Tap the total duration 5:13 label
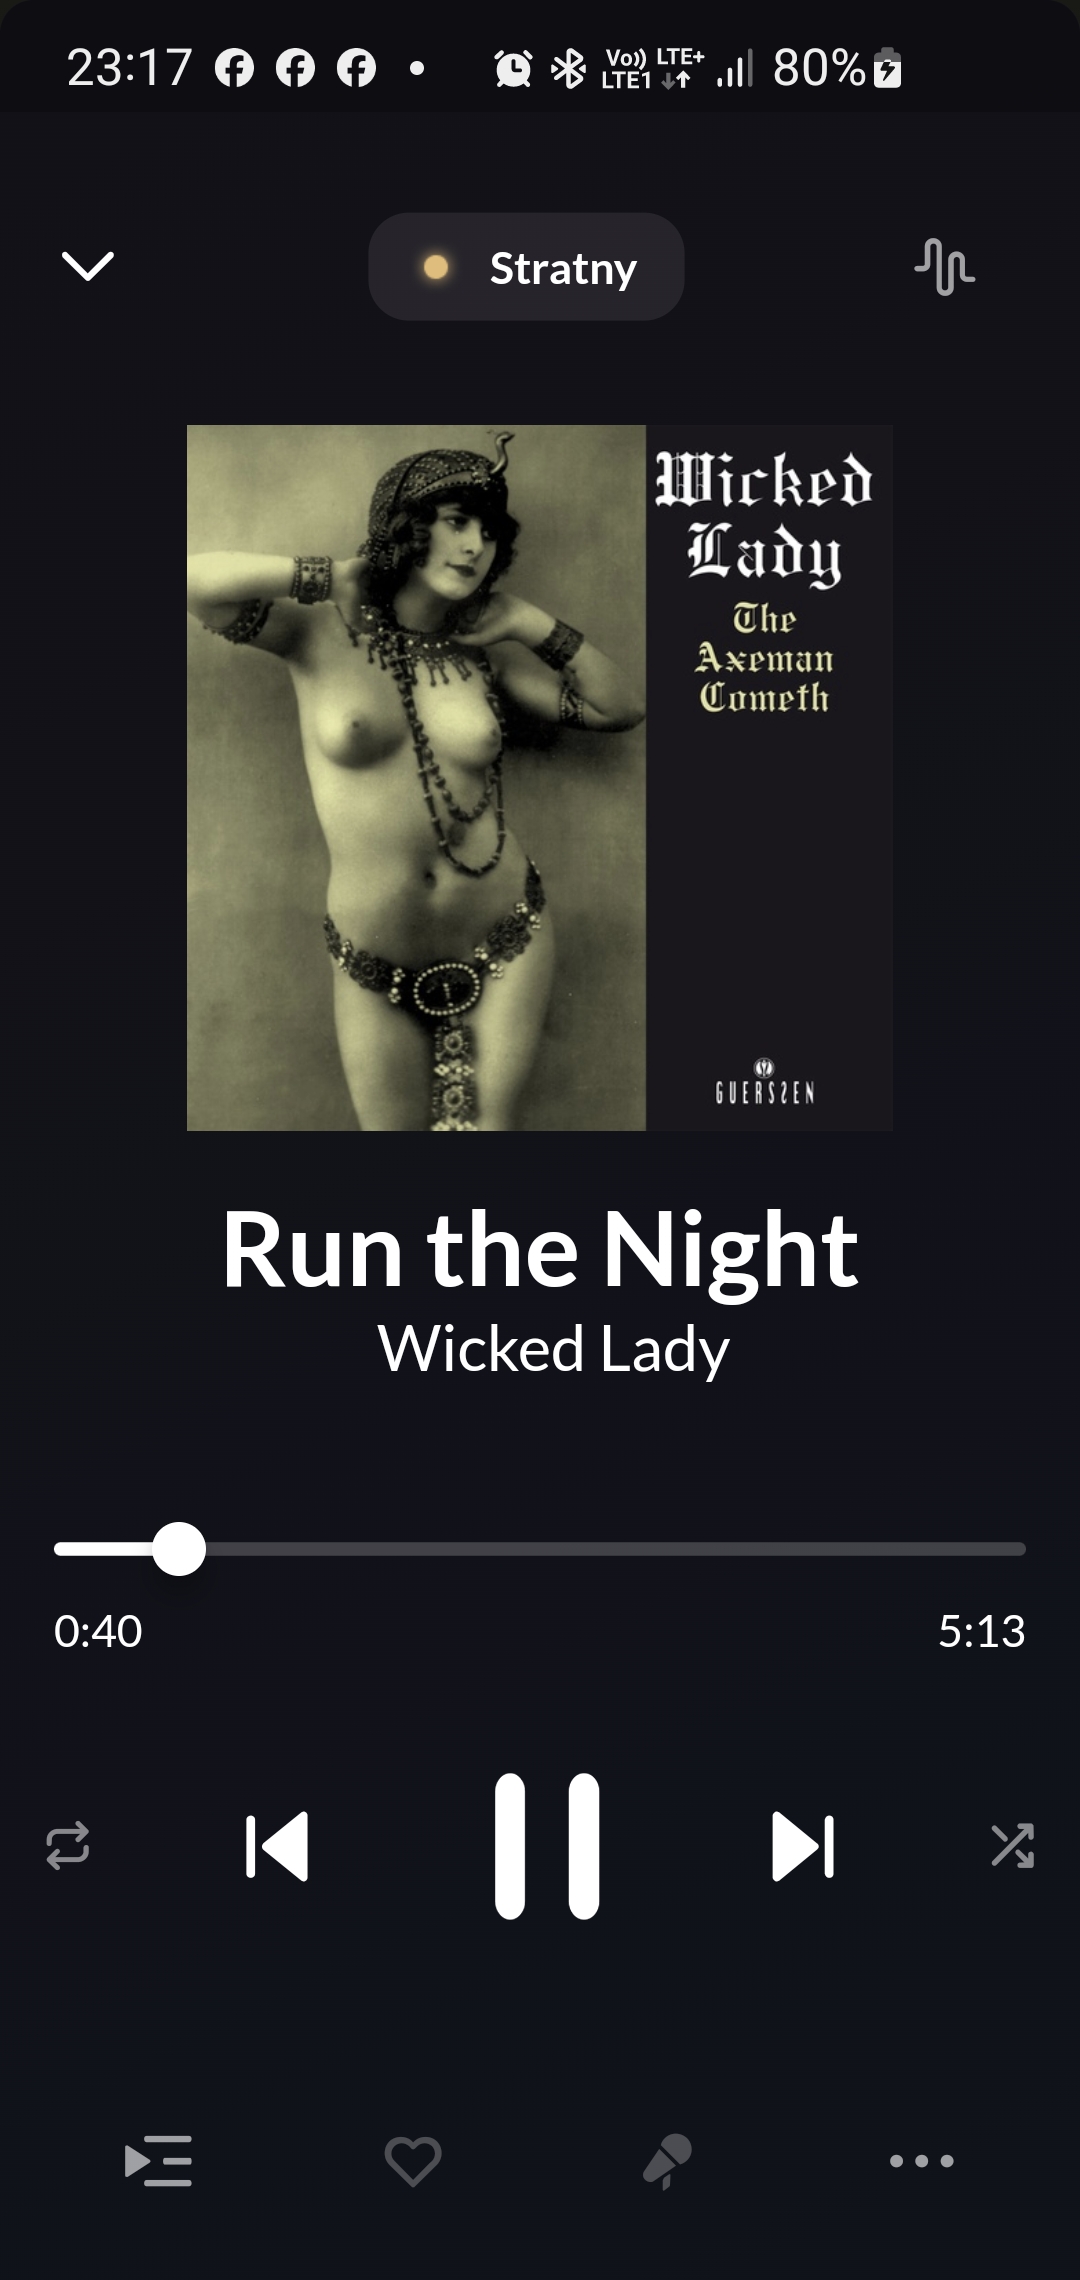 [x=982, y=1631]
